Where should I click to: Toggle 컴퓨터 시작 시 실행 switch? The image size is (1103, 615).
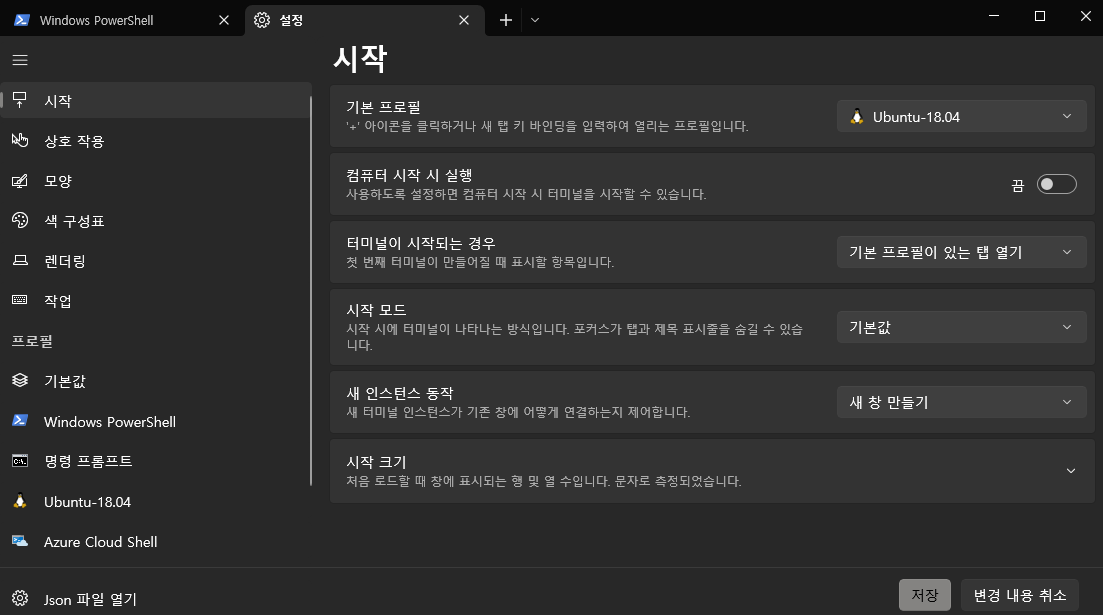click(1057, 184)
